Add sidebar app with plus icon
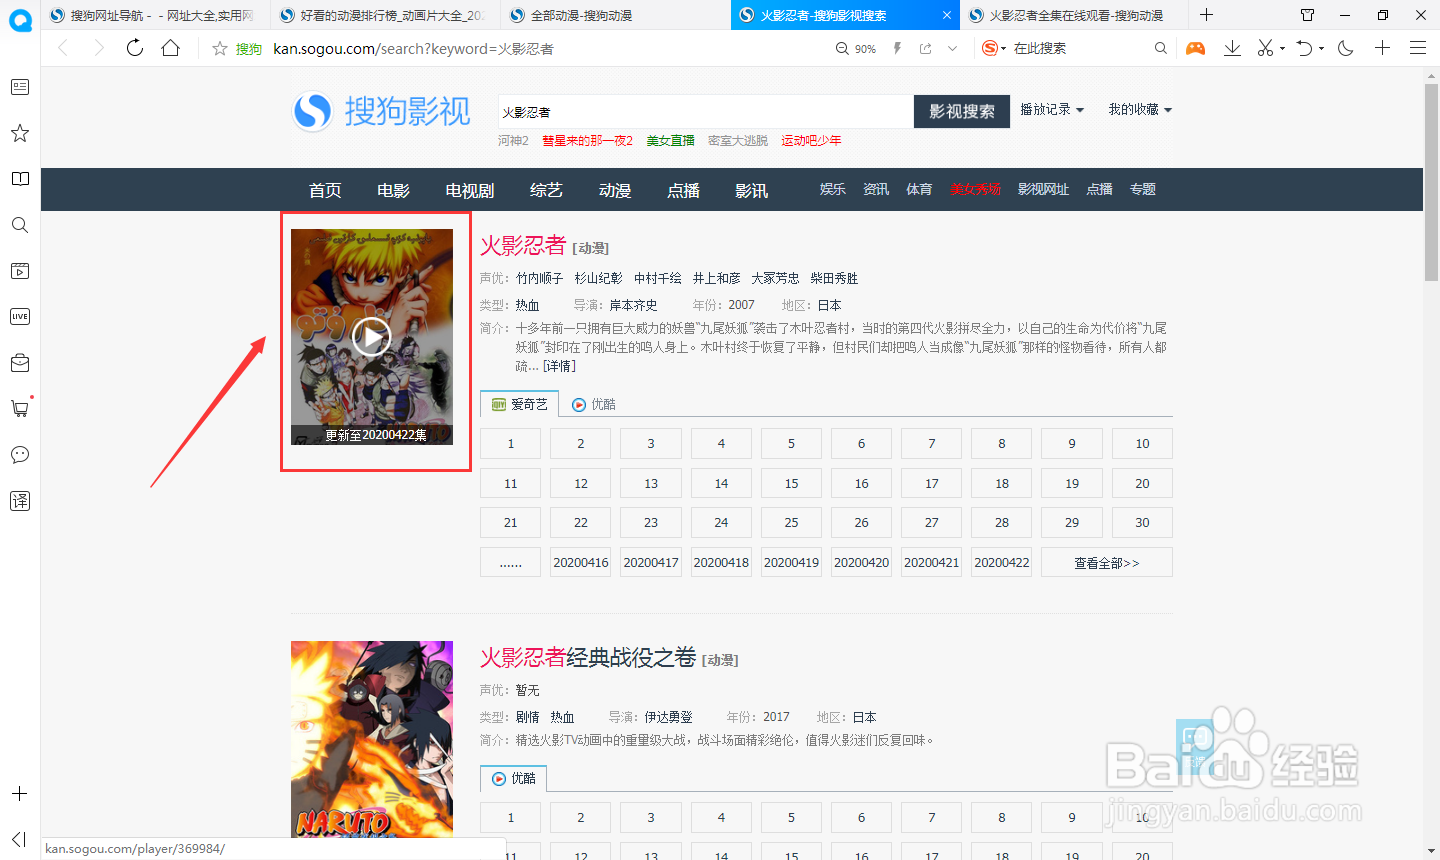The image size is (1440, 860). click(x=20, y=794)
